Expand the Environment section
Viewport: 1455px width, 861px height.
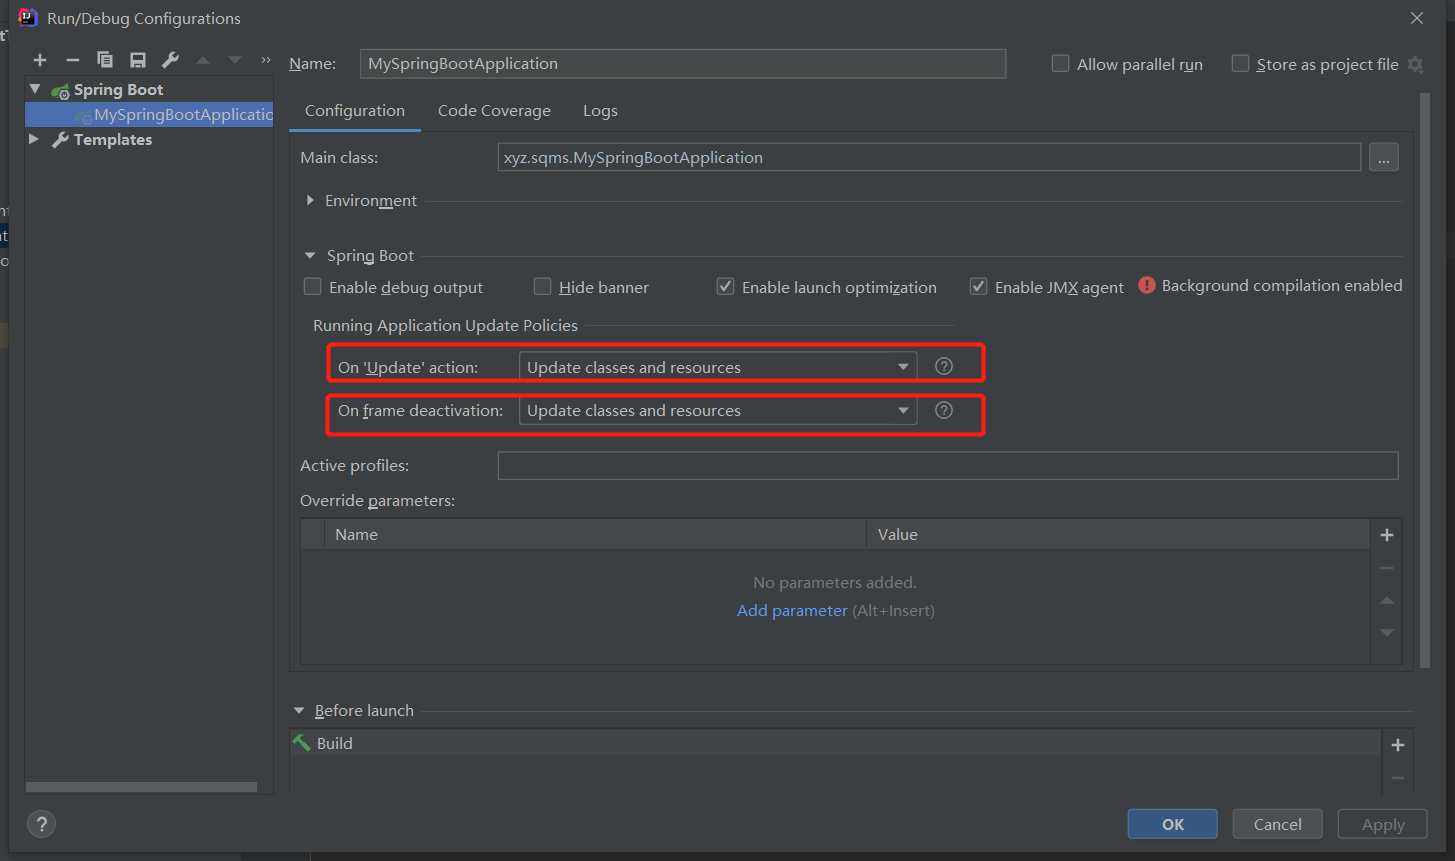tap(310, 200)
